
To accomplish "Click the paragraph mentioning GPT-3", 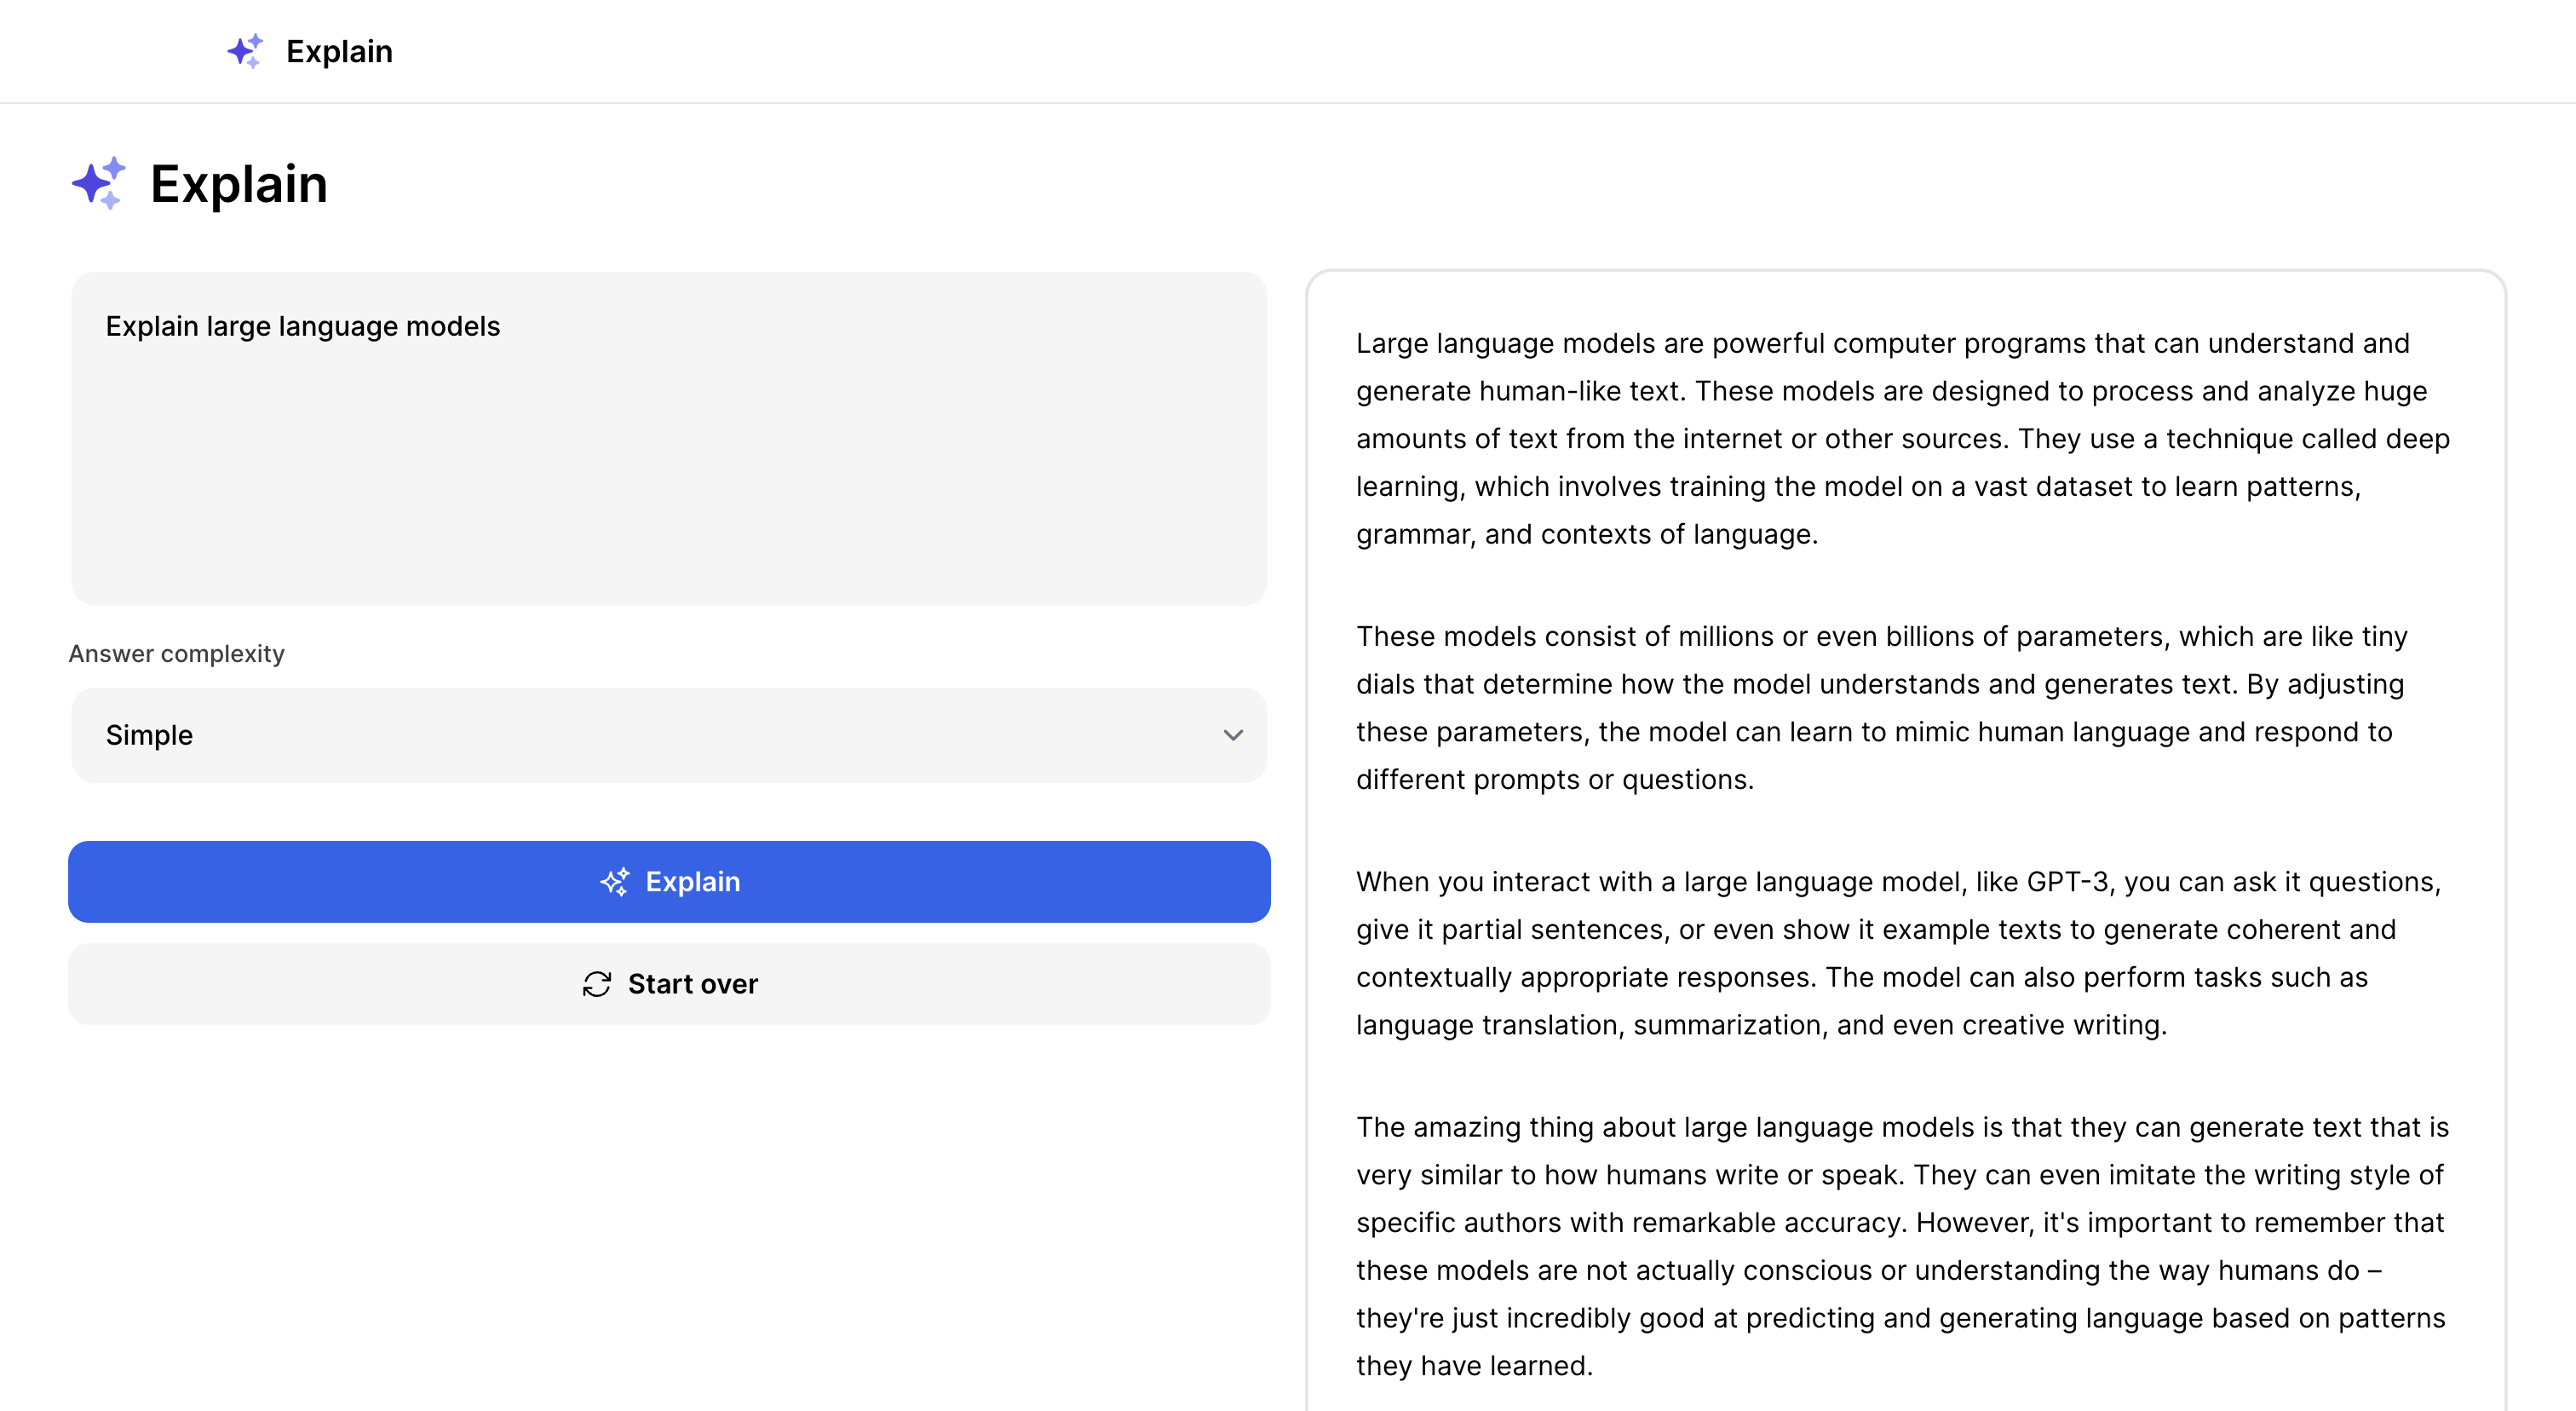I will 1900,953.
